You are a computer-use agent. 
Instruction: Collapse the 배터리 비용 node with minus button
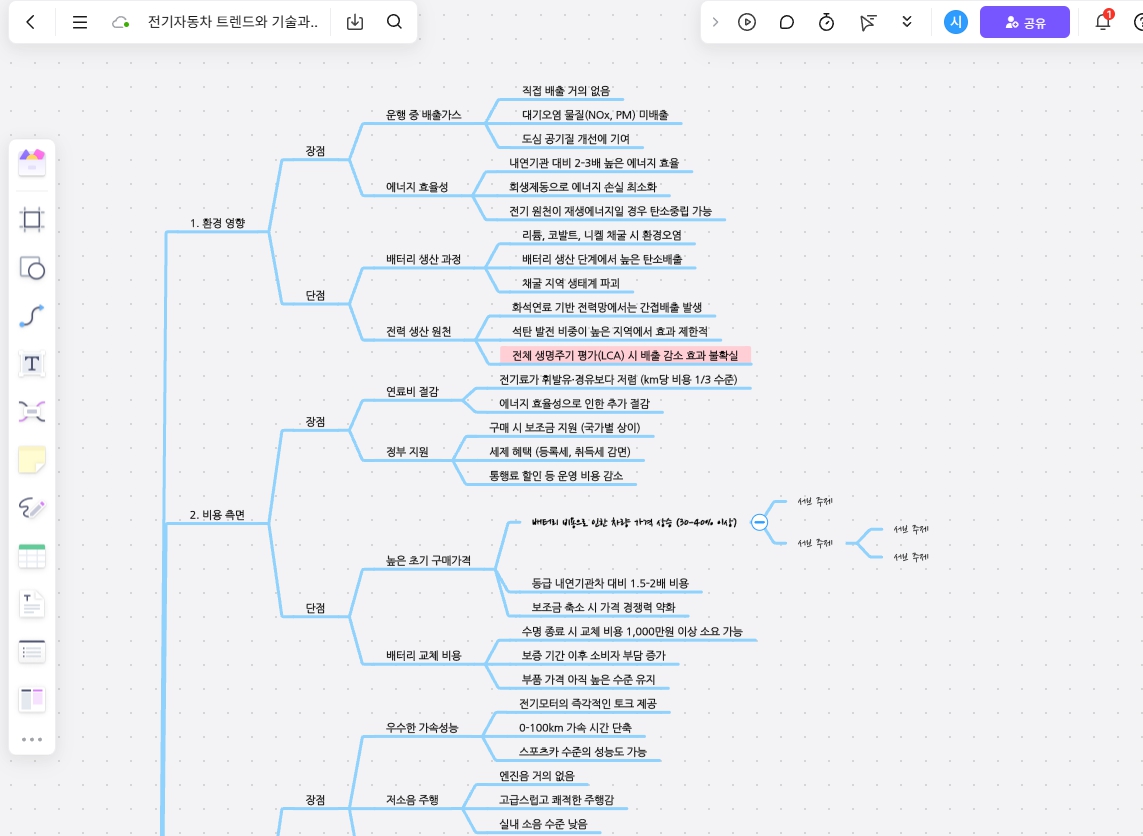pyautogui.click(x=760, y=522)
